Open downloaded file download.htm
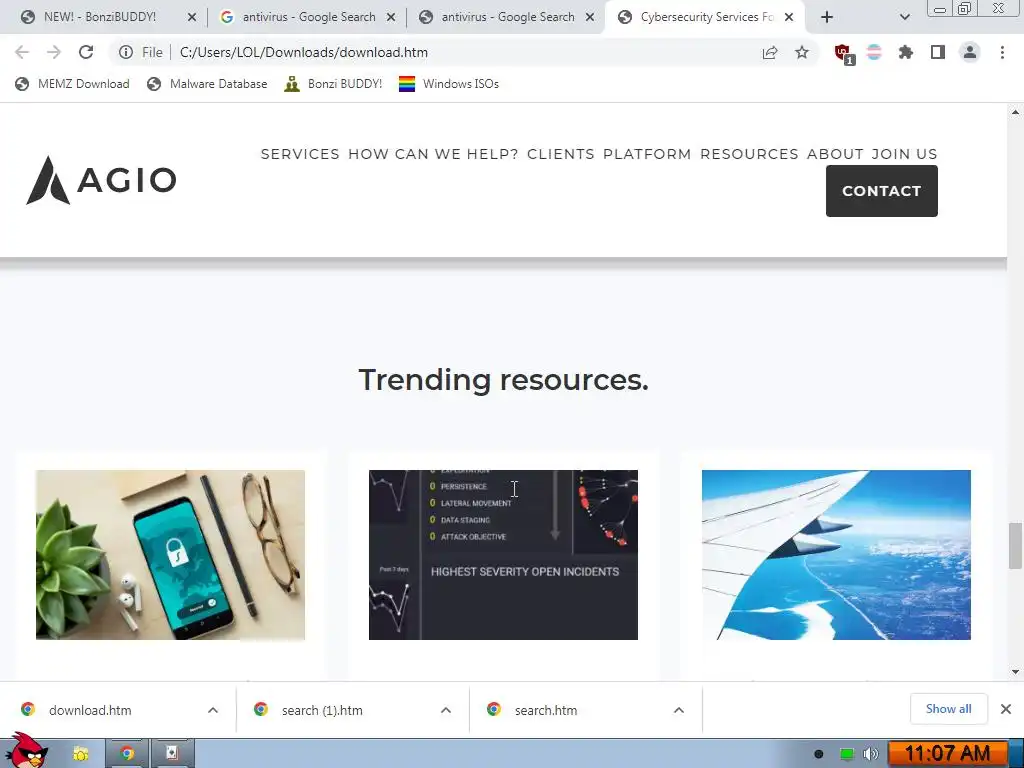 click(x=89, y=710)
